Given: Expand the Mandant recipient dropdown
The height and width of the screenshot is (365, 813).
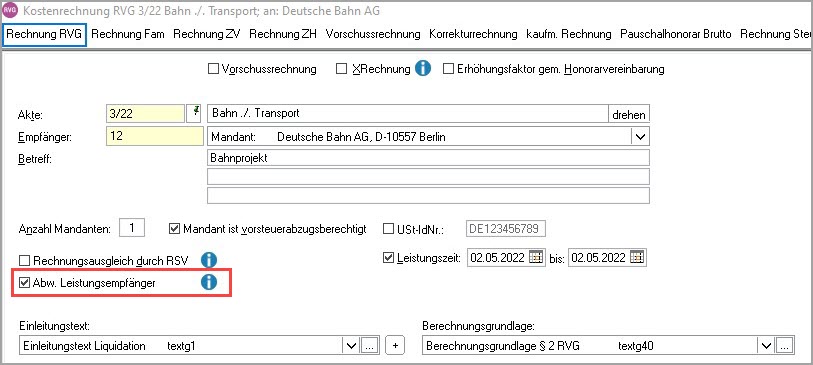Looking at the screenshot, I should click(640, 137).
